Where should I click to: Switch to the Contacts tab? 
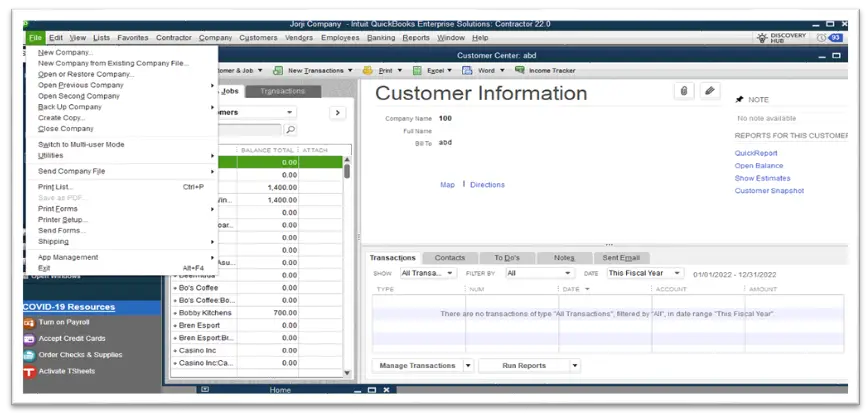(450, 258)
